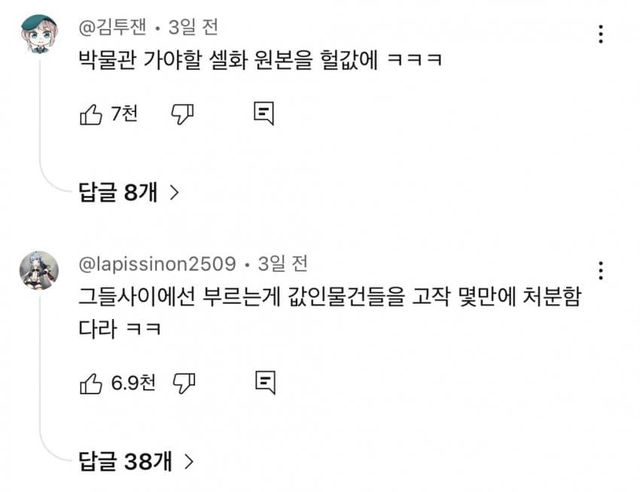Expand the 답글 38개 replies
640x492 pixels.
(135, 461)
